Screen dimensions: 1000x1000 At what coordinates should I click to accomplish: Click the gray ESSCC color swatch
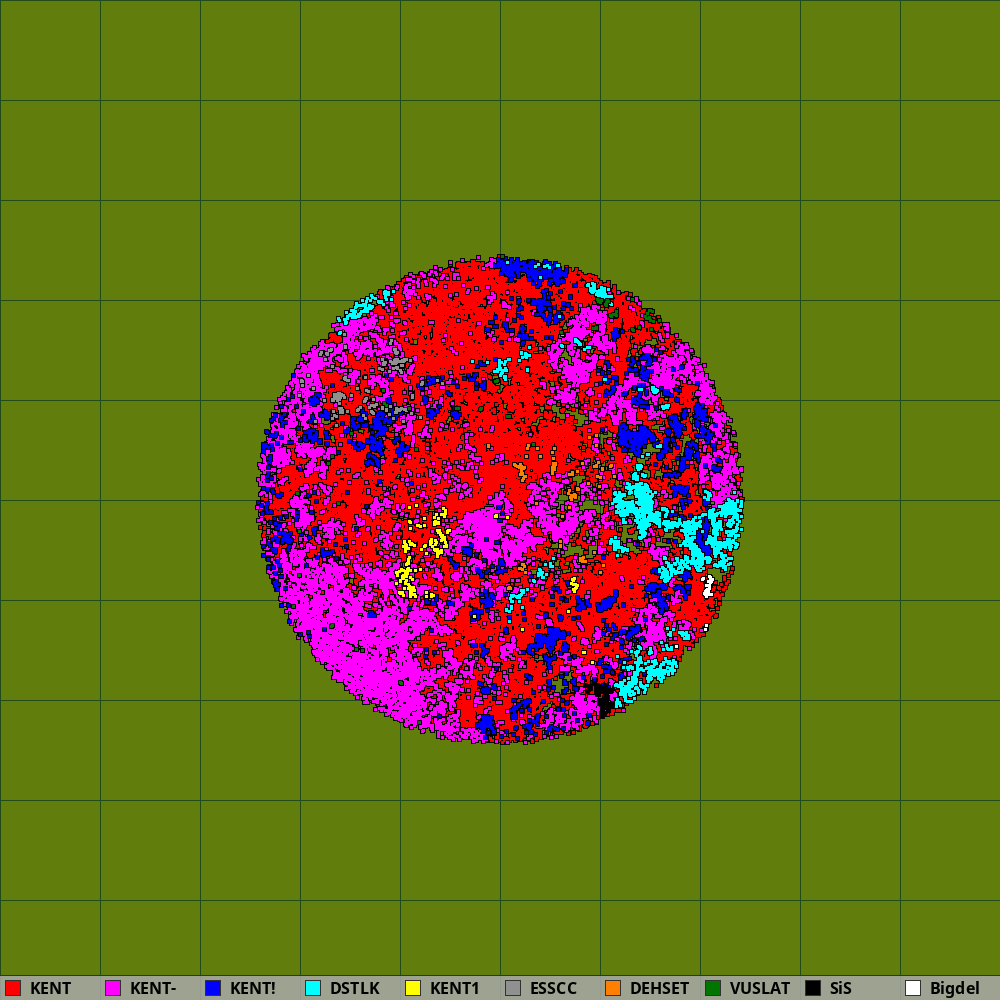[x=513, y=988]
